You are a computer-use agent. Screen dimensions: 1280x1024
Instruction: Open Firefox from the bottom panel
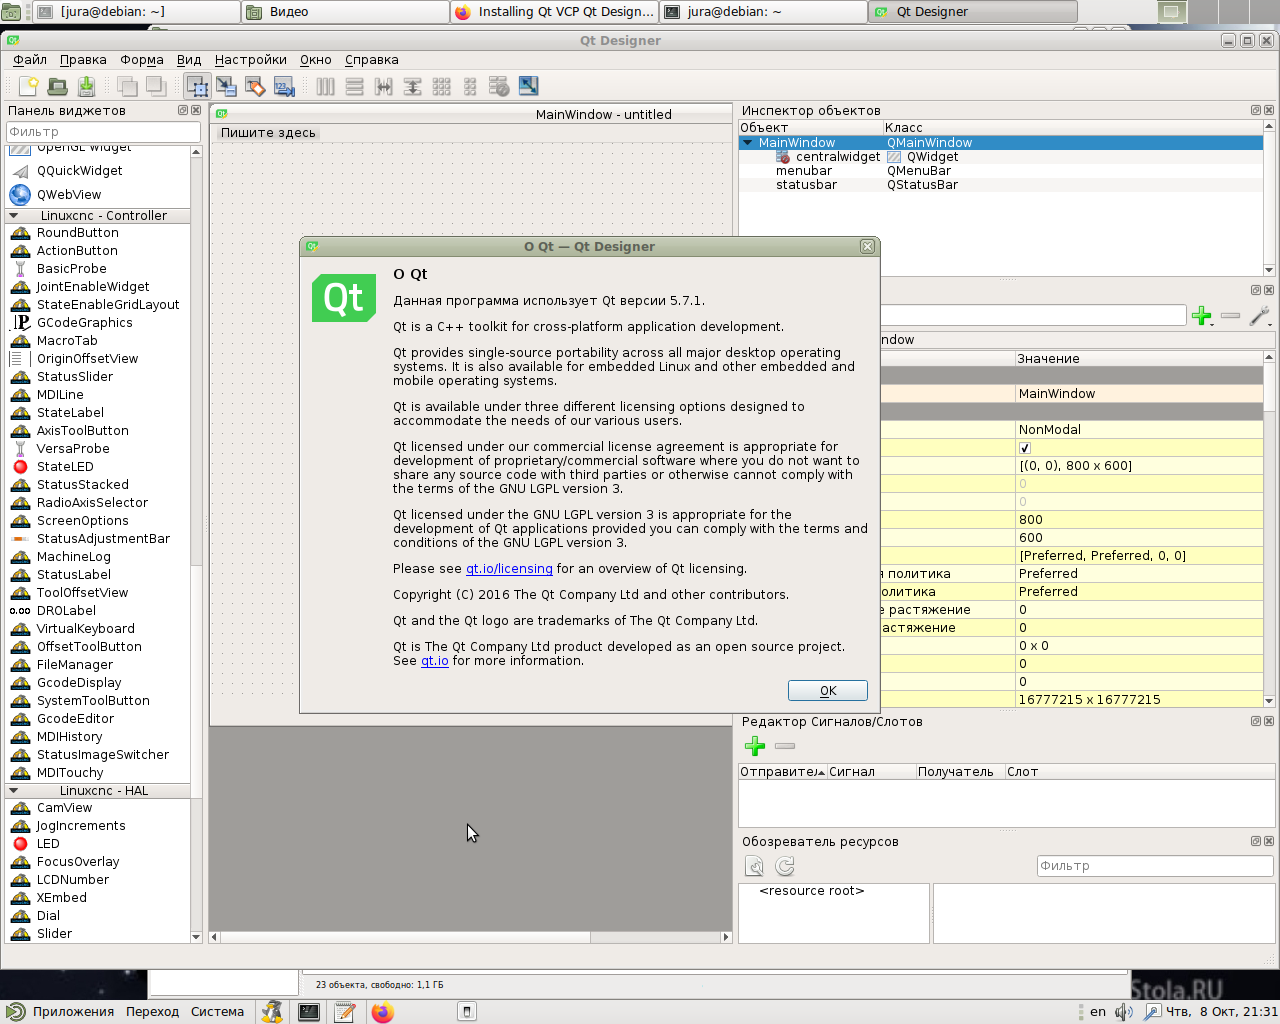point(382,1012)
